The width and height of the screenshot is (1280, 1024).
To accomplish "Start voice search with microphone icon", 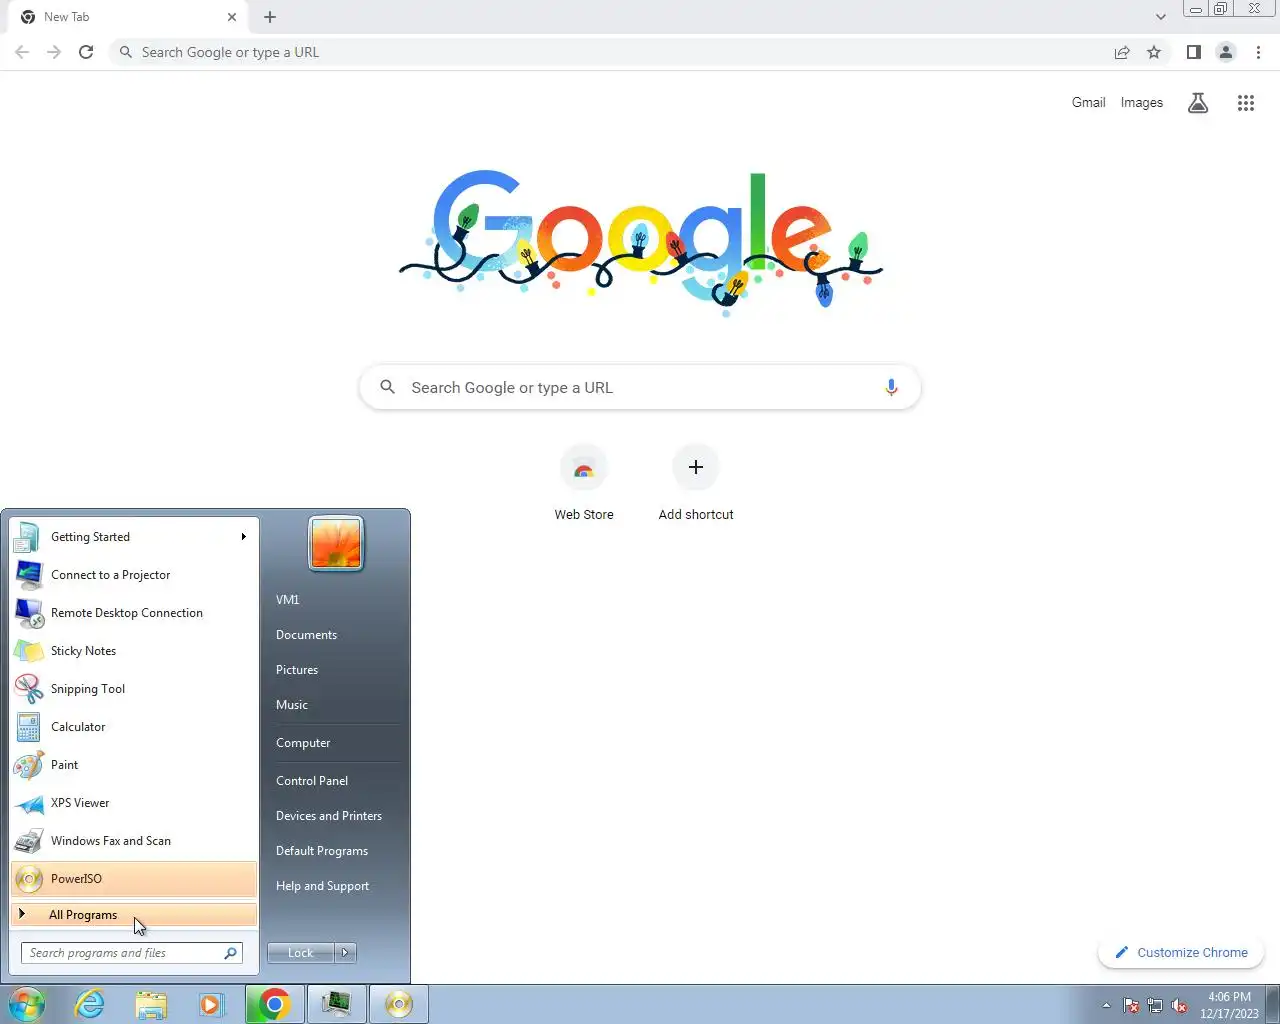I will (x=891, y=387).
